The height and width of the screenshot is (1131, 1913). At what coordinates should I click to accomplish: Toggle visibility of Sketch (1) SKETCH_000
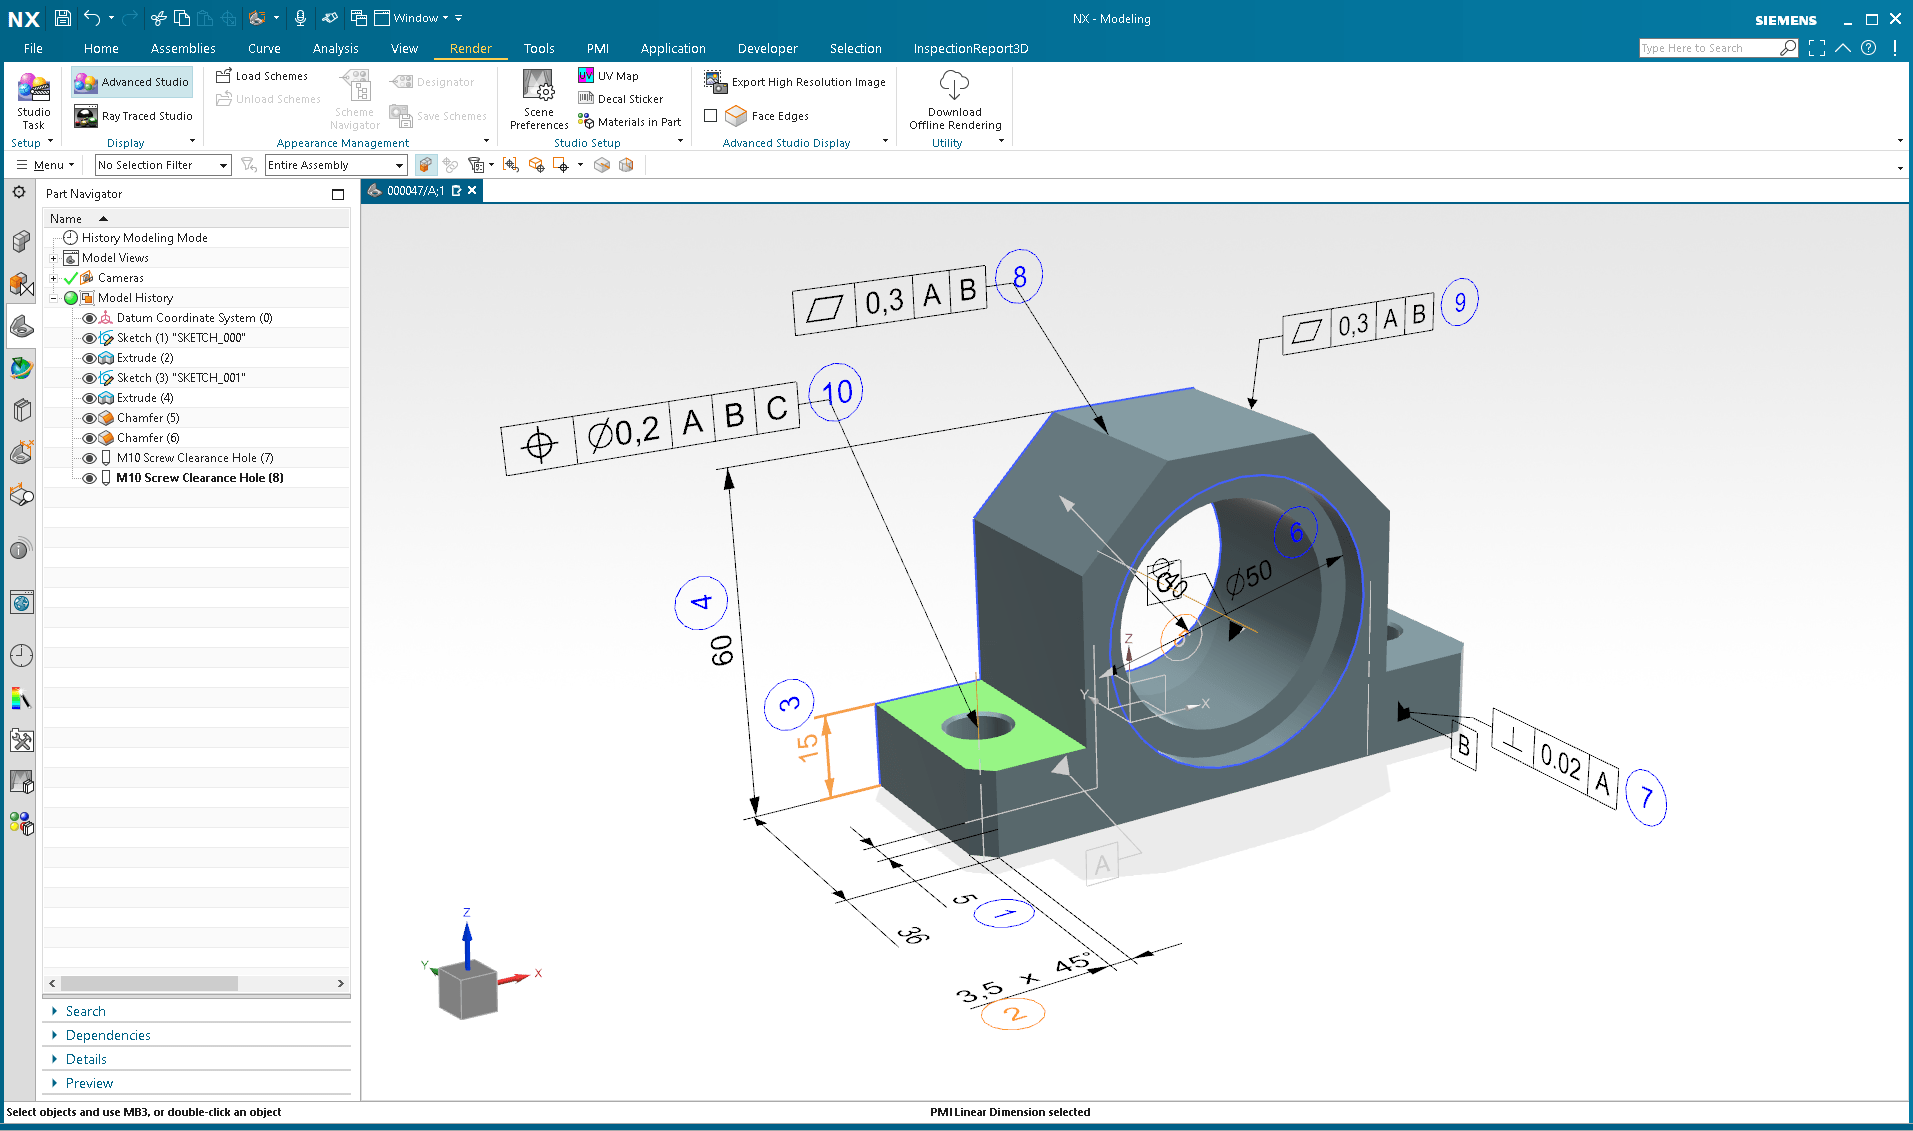pyautogui.click(x=88, y=337)
